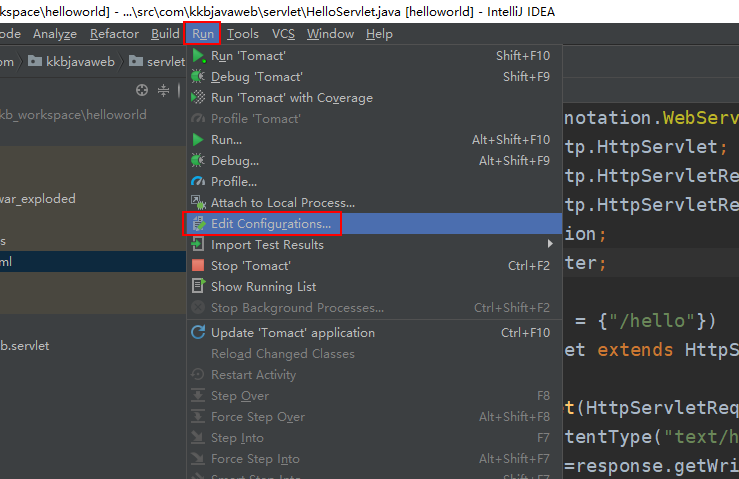
Task: Click the Debug 'Tomact' bug icon
Action: [x=198, y=76]
